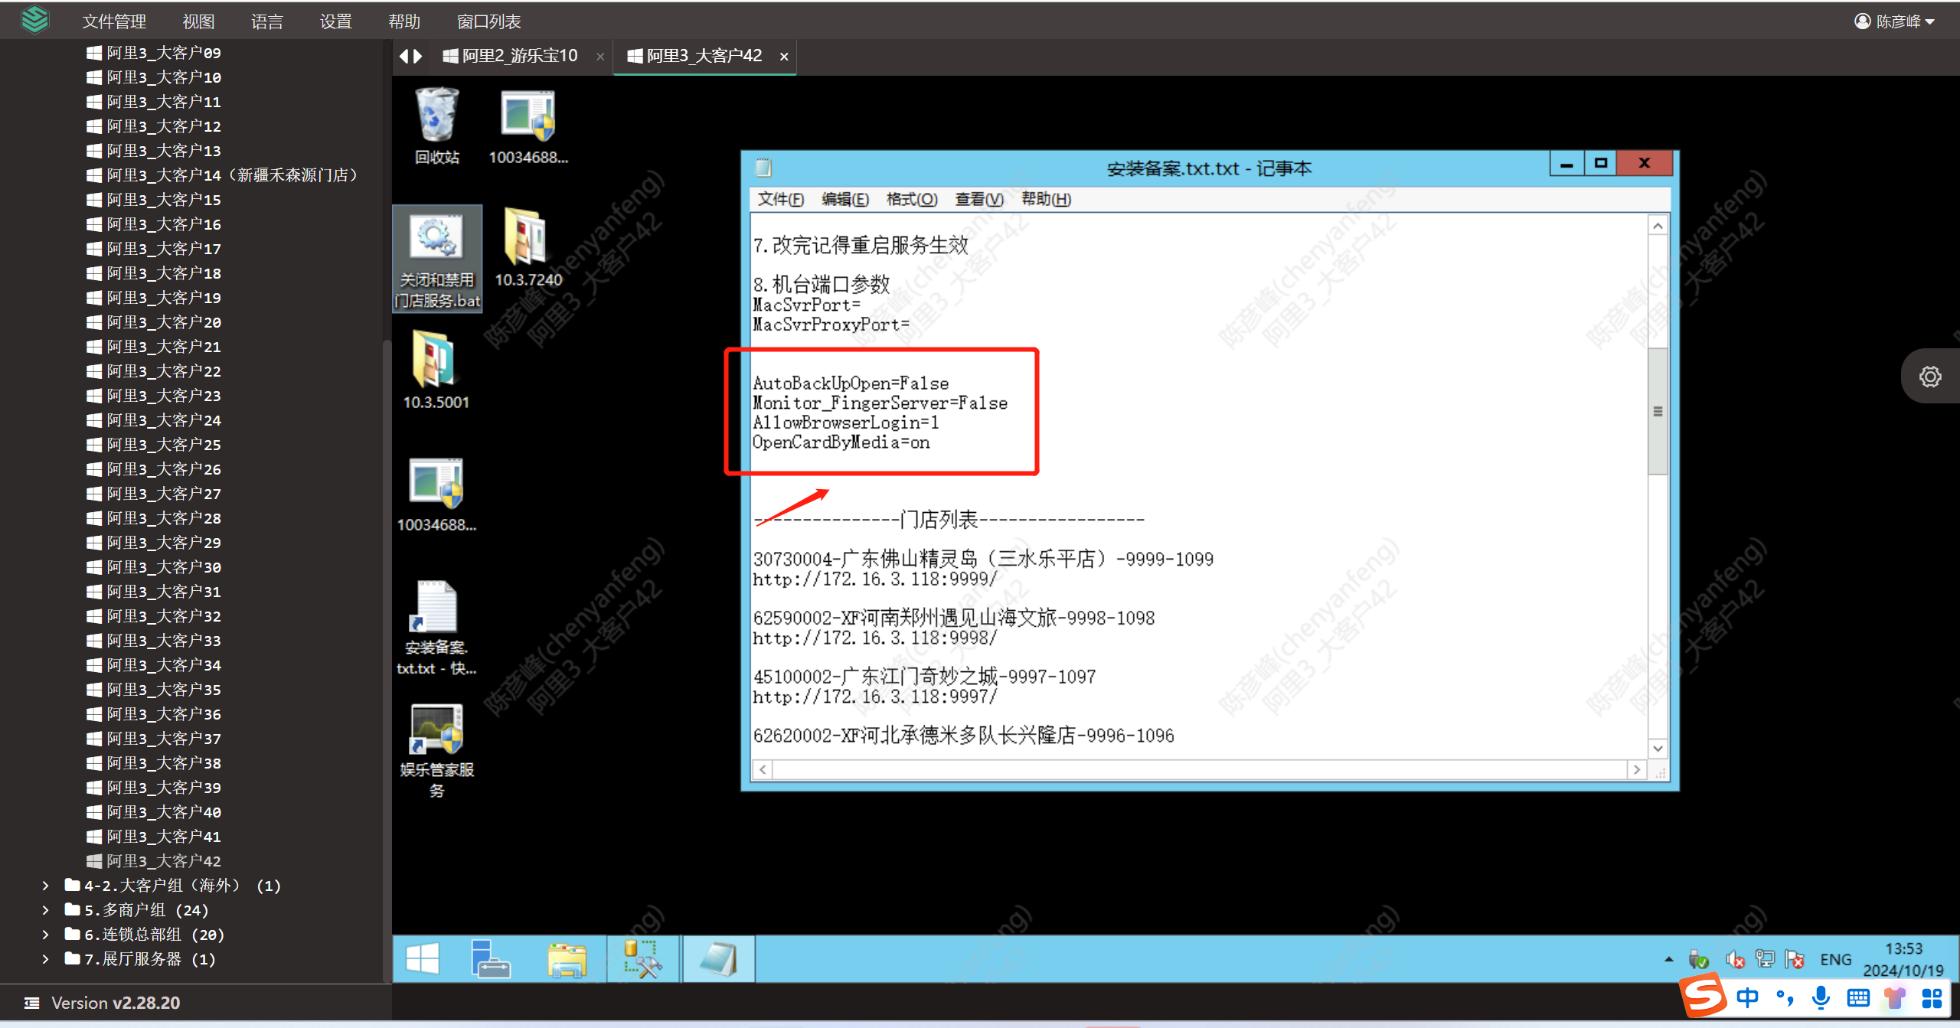This screenshot has width=1960, height=1028.
Task: Open the tools icon in remote taskbar
Action: tap(643, 960)
